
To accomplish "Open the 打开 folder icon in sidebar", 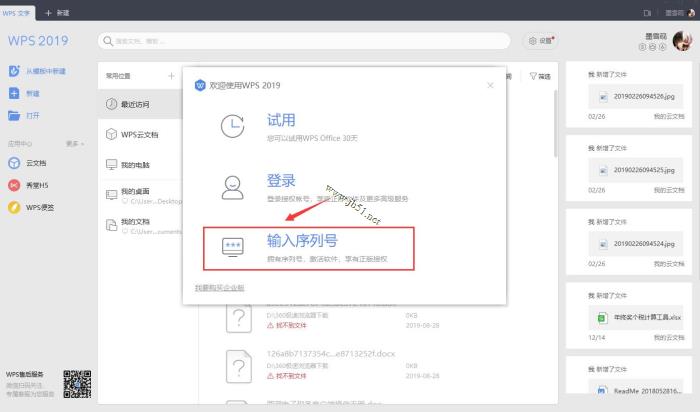I will click(14, 116).
